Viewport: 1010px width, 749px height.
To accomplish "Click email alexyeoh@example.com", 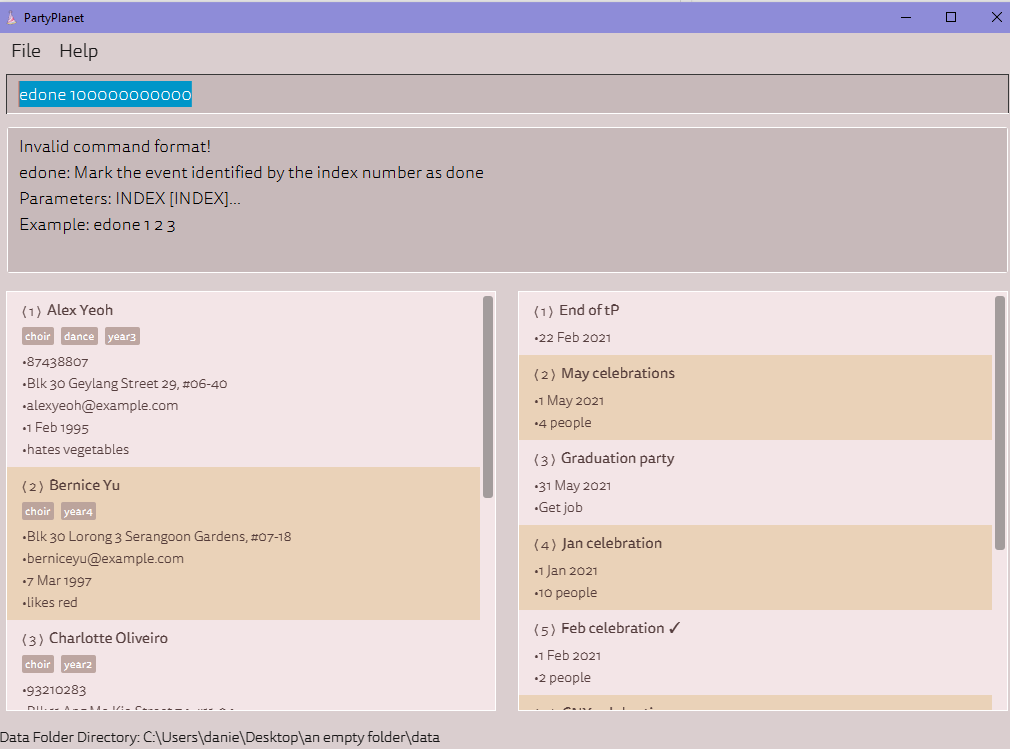I will 102,406.
